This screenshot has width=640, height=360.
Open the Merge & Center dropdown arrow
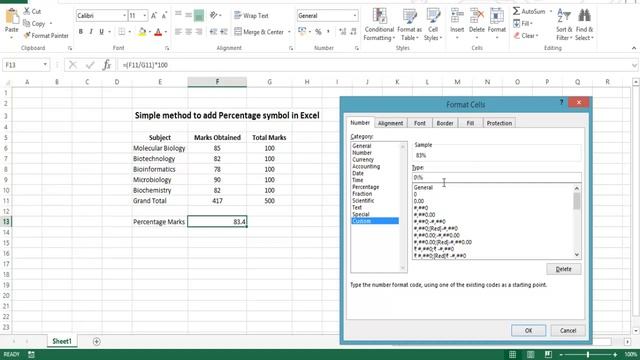pos(289,31)
